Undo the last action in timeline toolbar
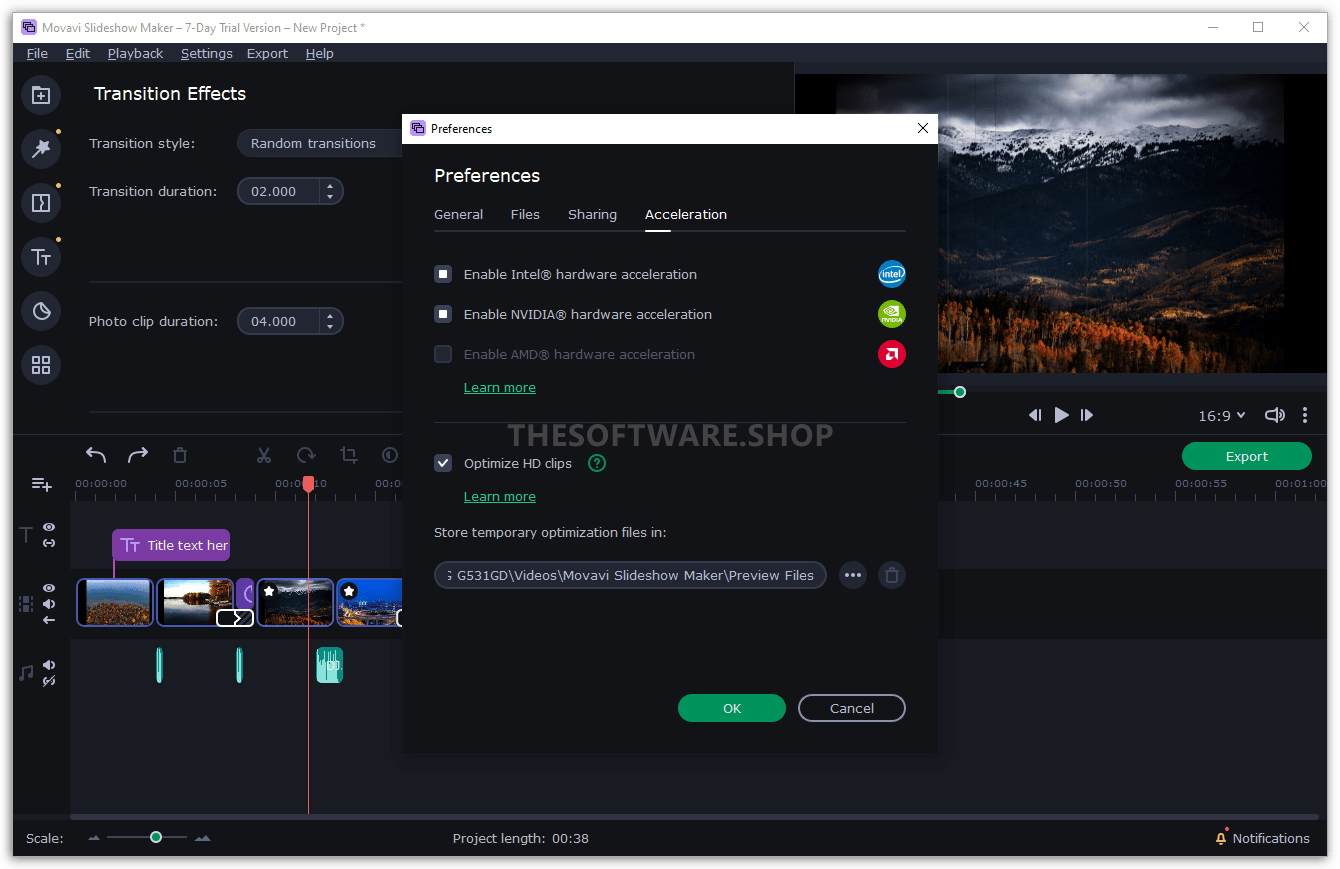Screen dimensions: 1340x869 96,455
